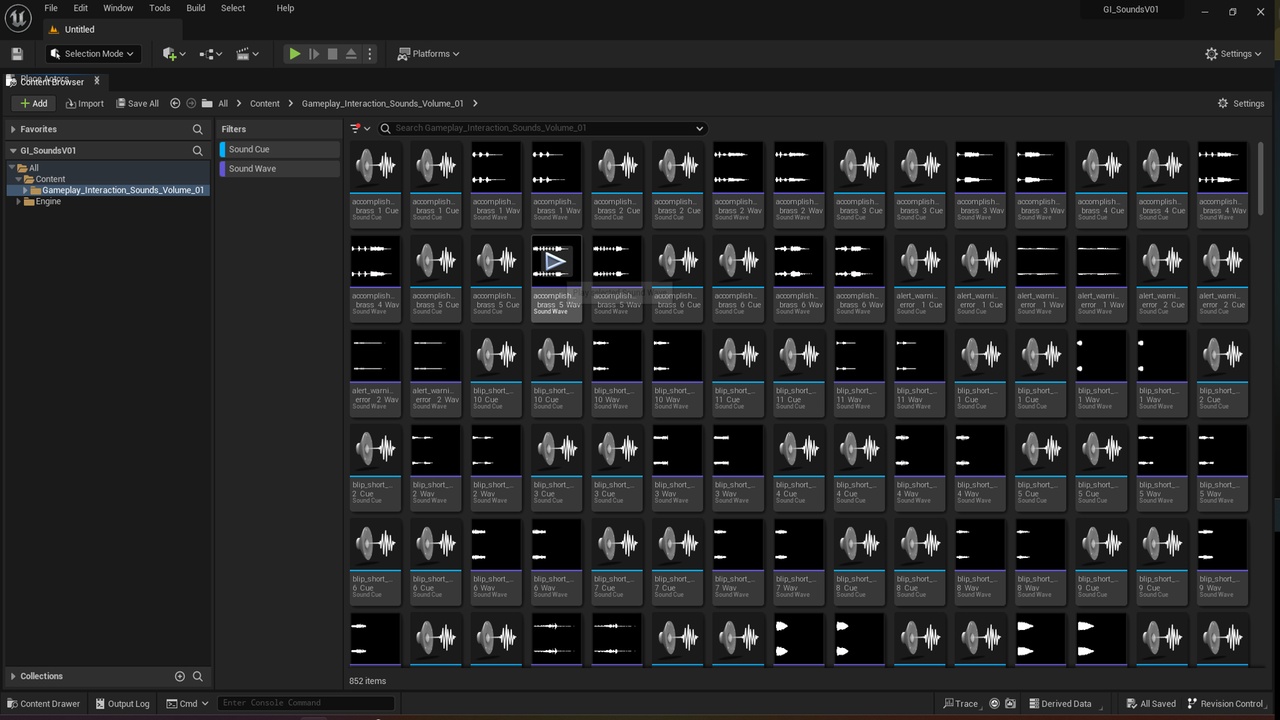Select the Content folder in tree
1280x720 pixels.
coord(50,179)
